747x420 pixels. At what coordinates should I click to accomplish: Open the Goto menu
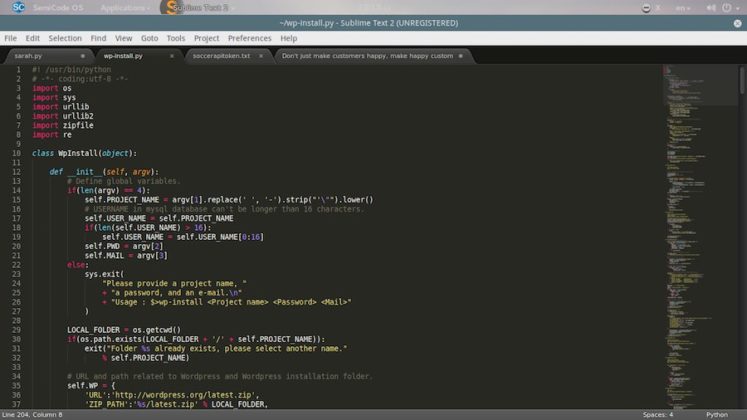pos(149,38)
